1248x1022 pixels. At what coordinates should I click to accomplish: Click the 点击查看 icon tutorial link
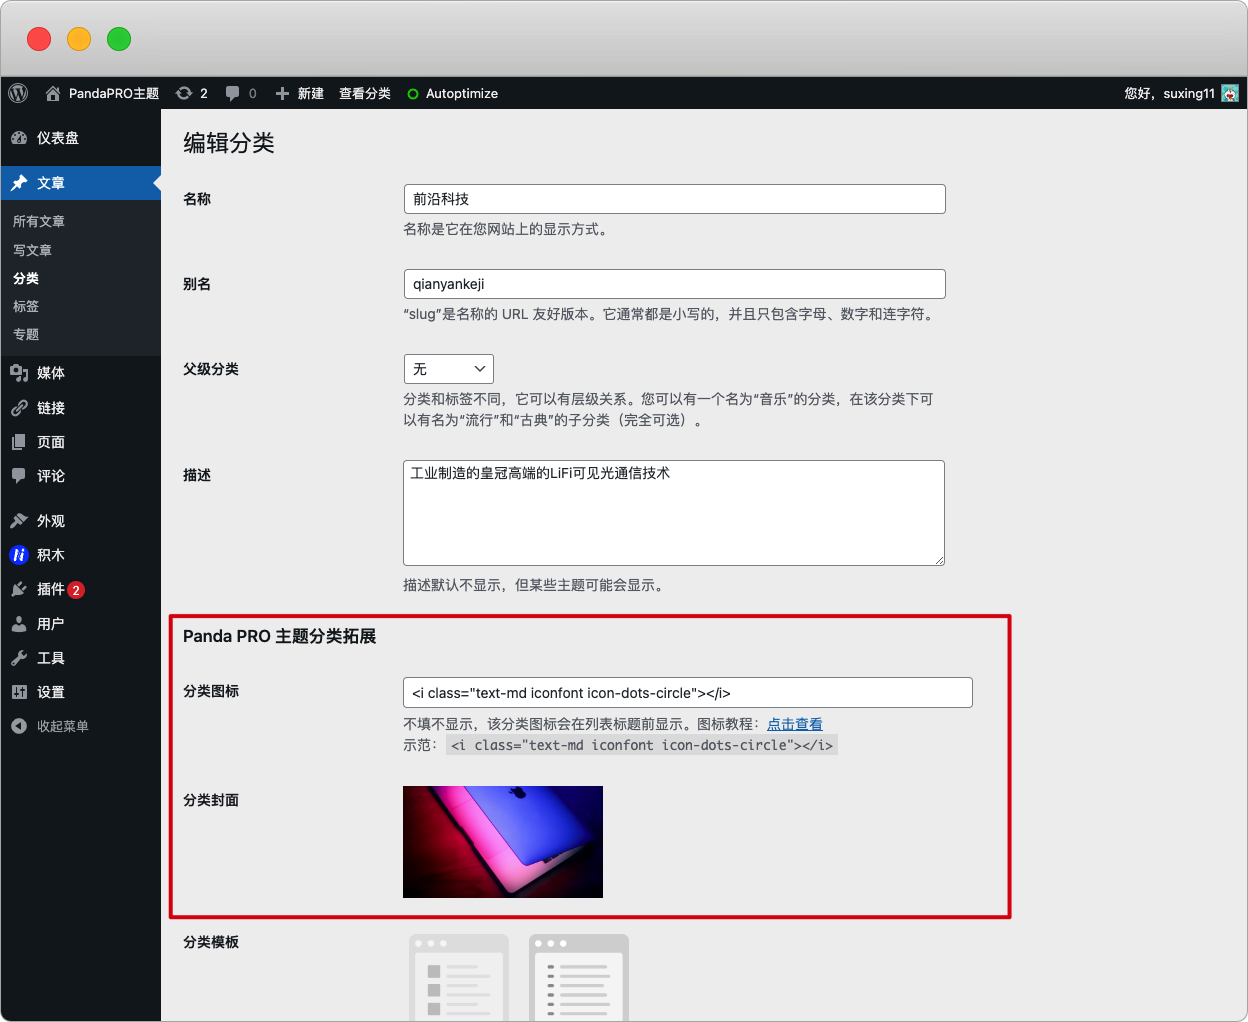point(795,724)
